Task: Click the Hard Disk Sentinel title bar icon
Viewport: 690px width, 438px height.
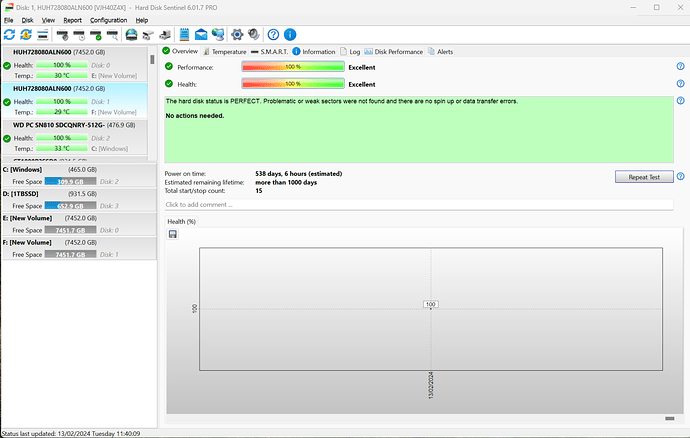Action: click(x=9, y=7)
